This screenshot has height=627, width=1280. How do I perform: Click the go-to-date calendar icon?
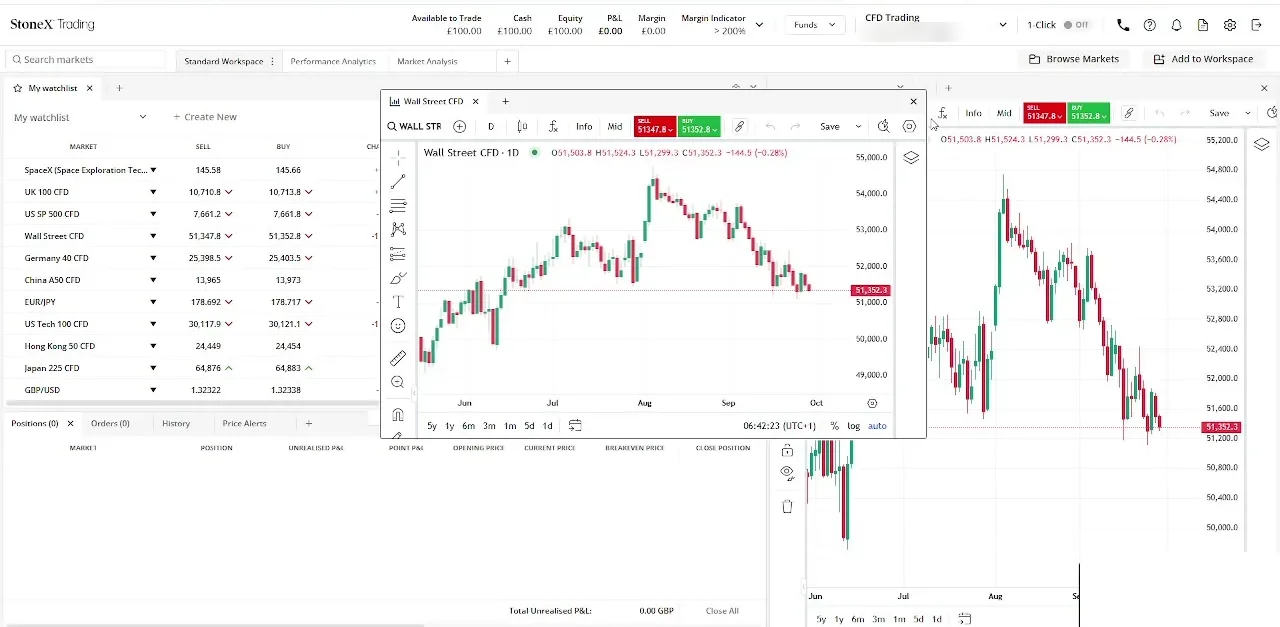(575, 425)
